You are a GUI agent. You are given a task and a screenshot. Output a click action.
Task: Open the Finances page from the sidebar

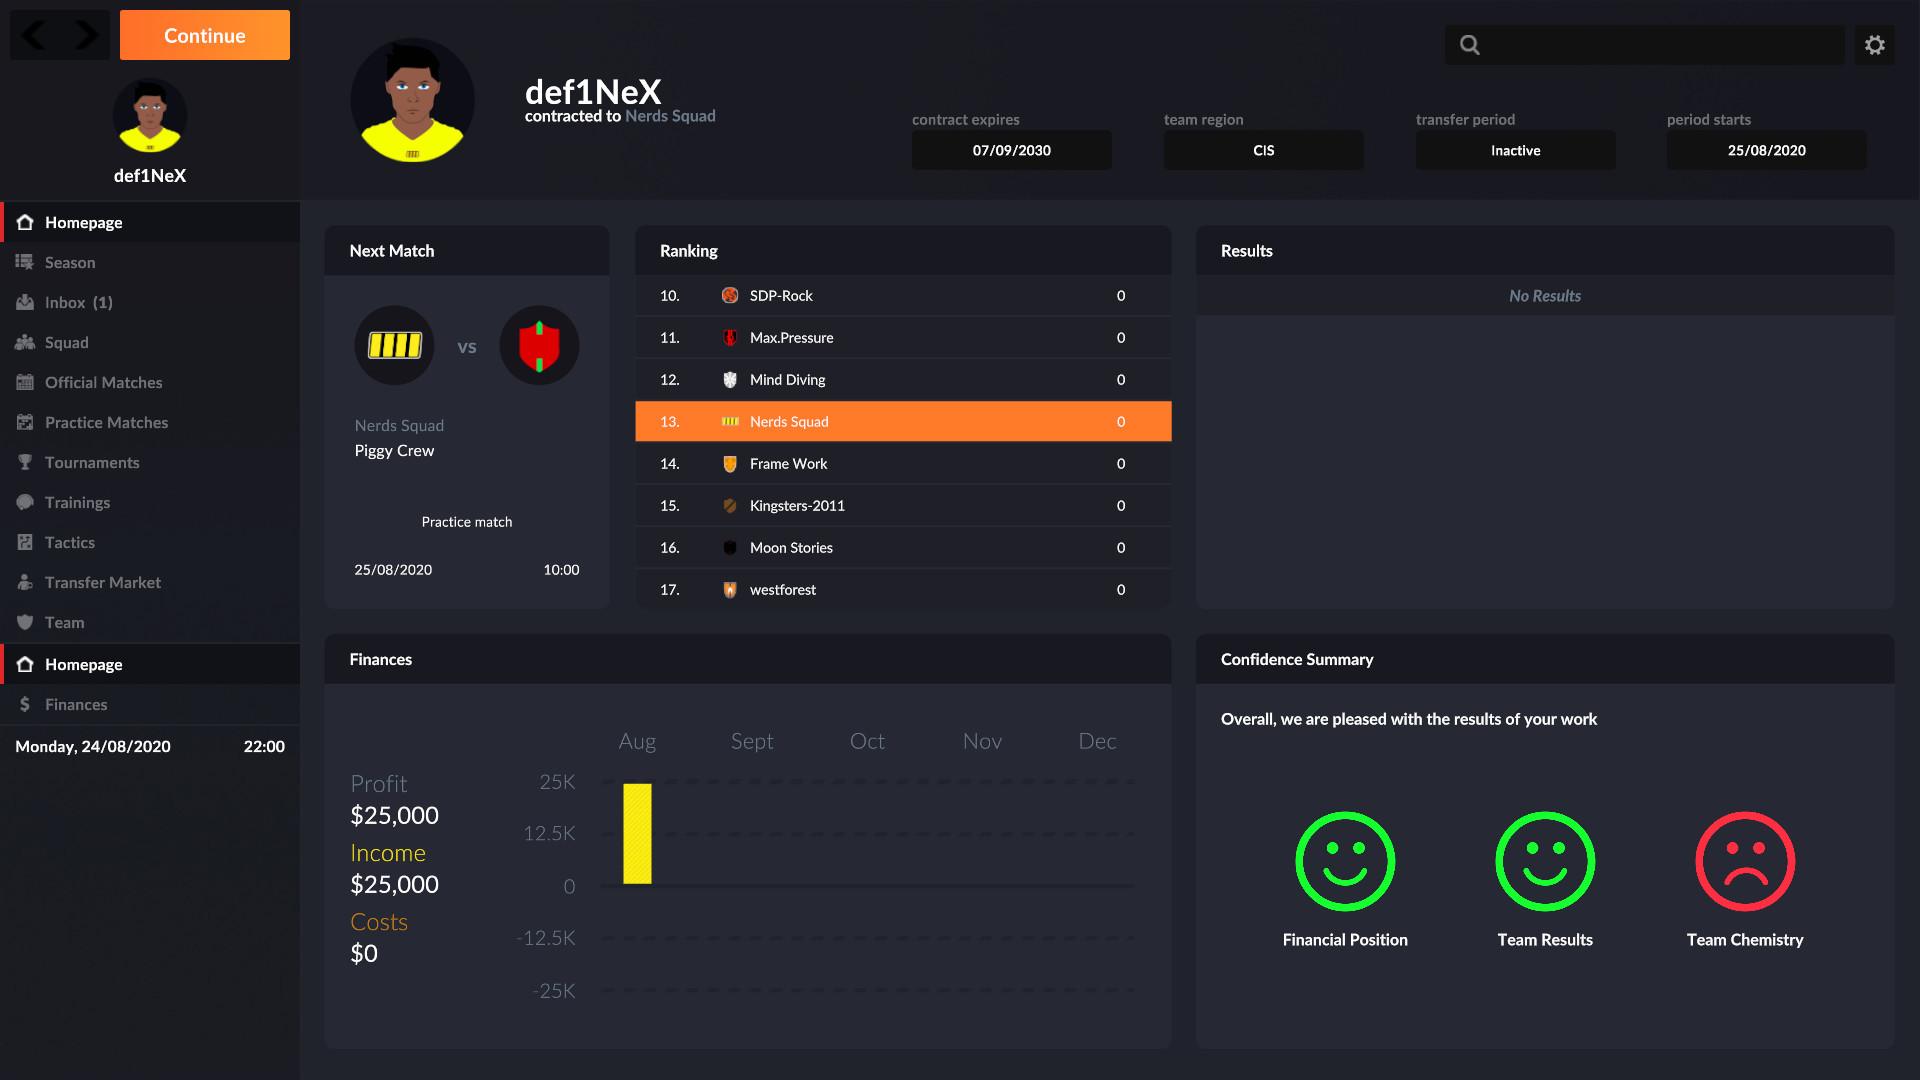click(24, 704)
